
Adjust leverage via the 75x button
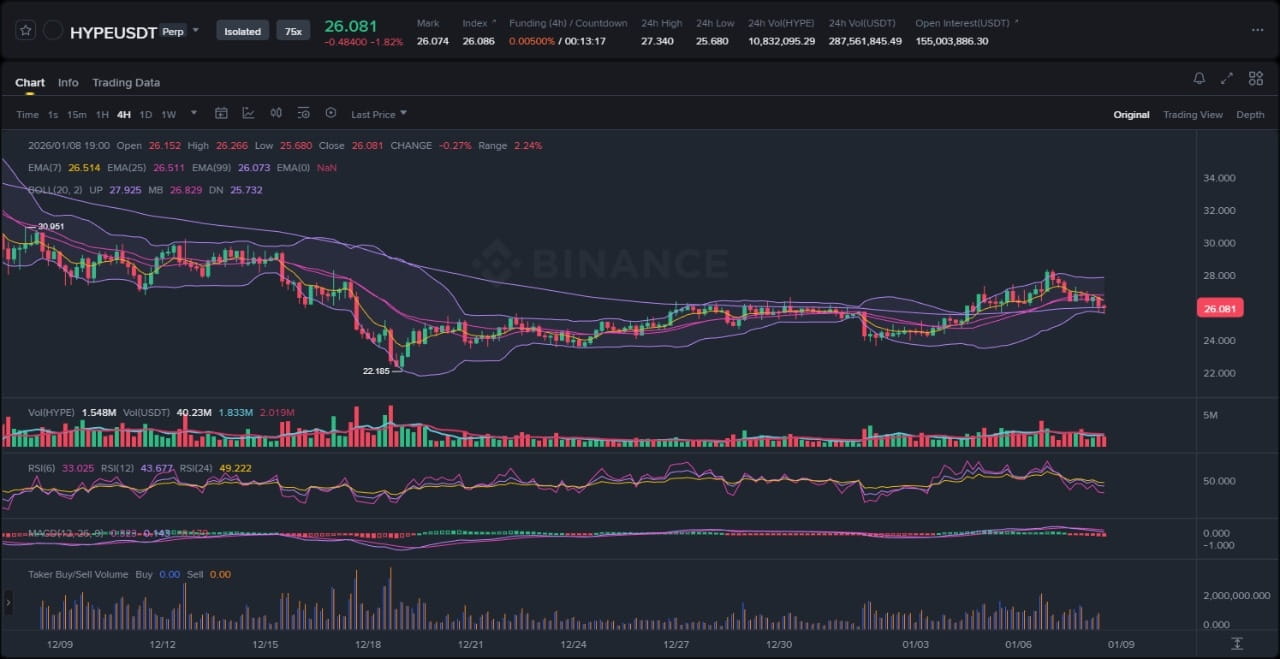tap(293, 31)
